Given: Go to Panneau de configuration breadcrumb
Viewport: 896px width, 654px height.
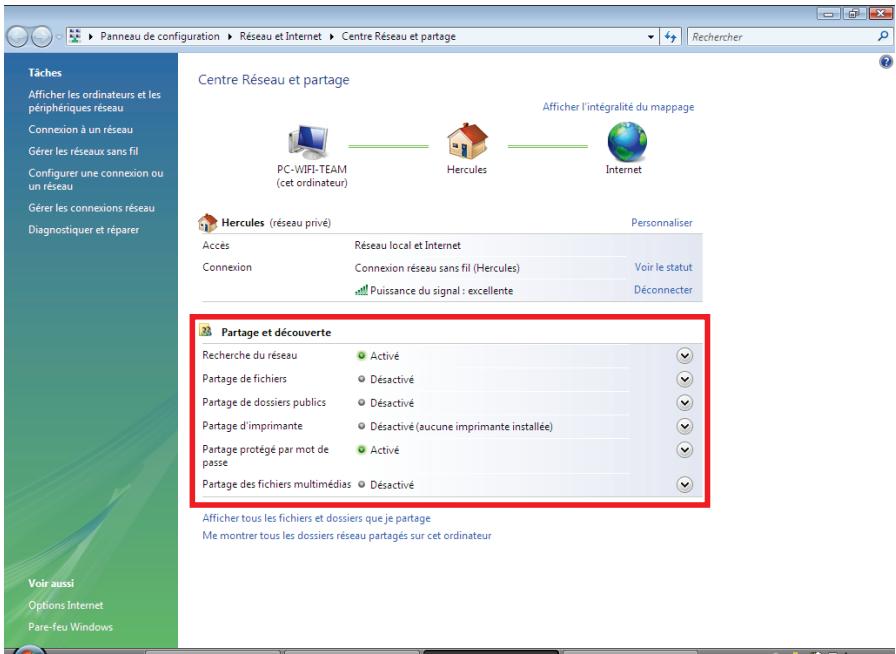Looking at the screenshot, I should [159, 36].
